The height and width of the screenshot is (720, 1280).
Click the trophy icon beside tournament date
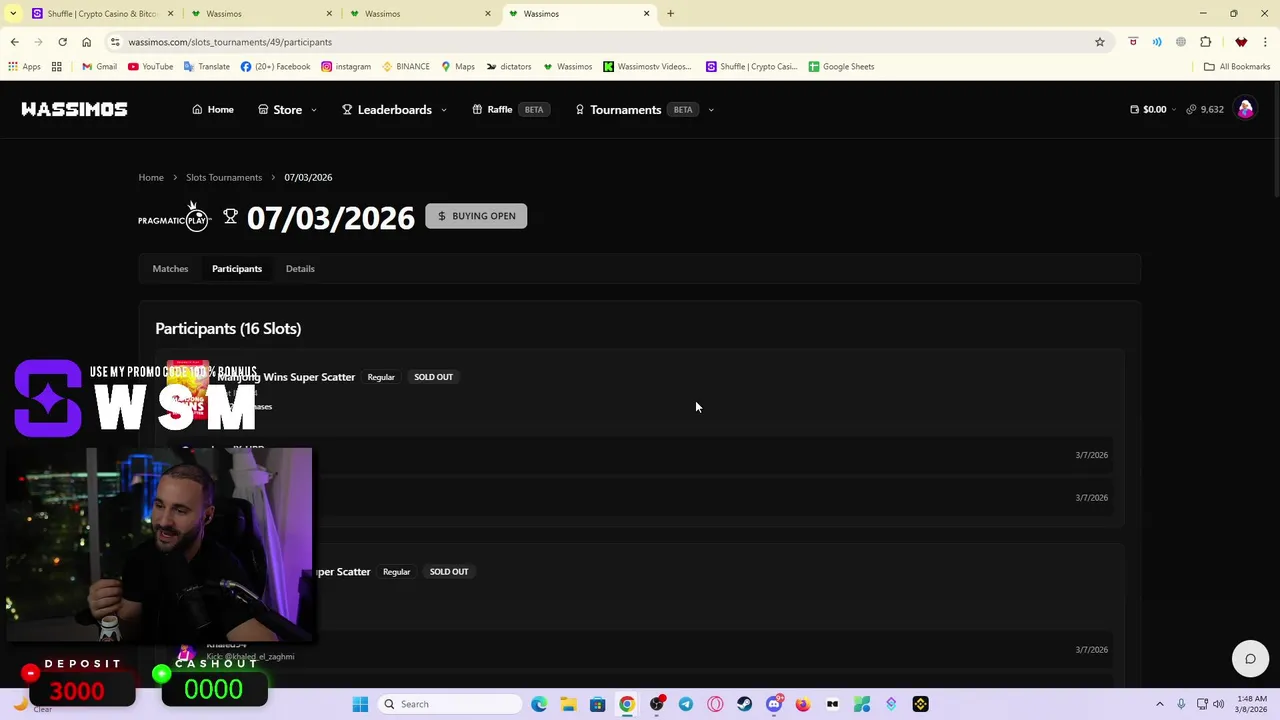230,217
